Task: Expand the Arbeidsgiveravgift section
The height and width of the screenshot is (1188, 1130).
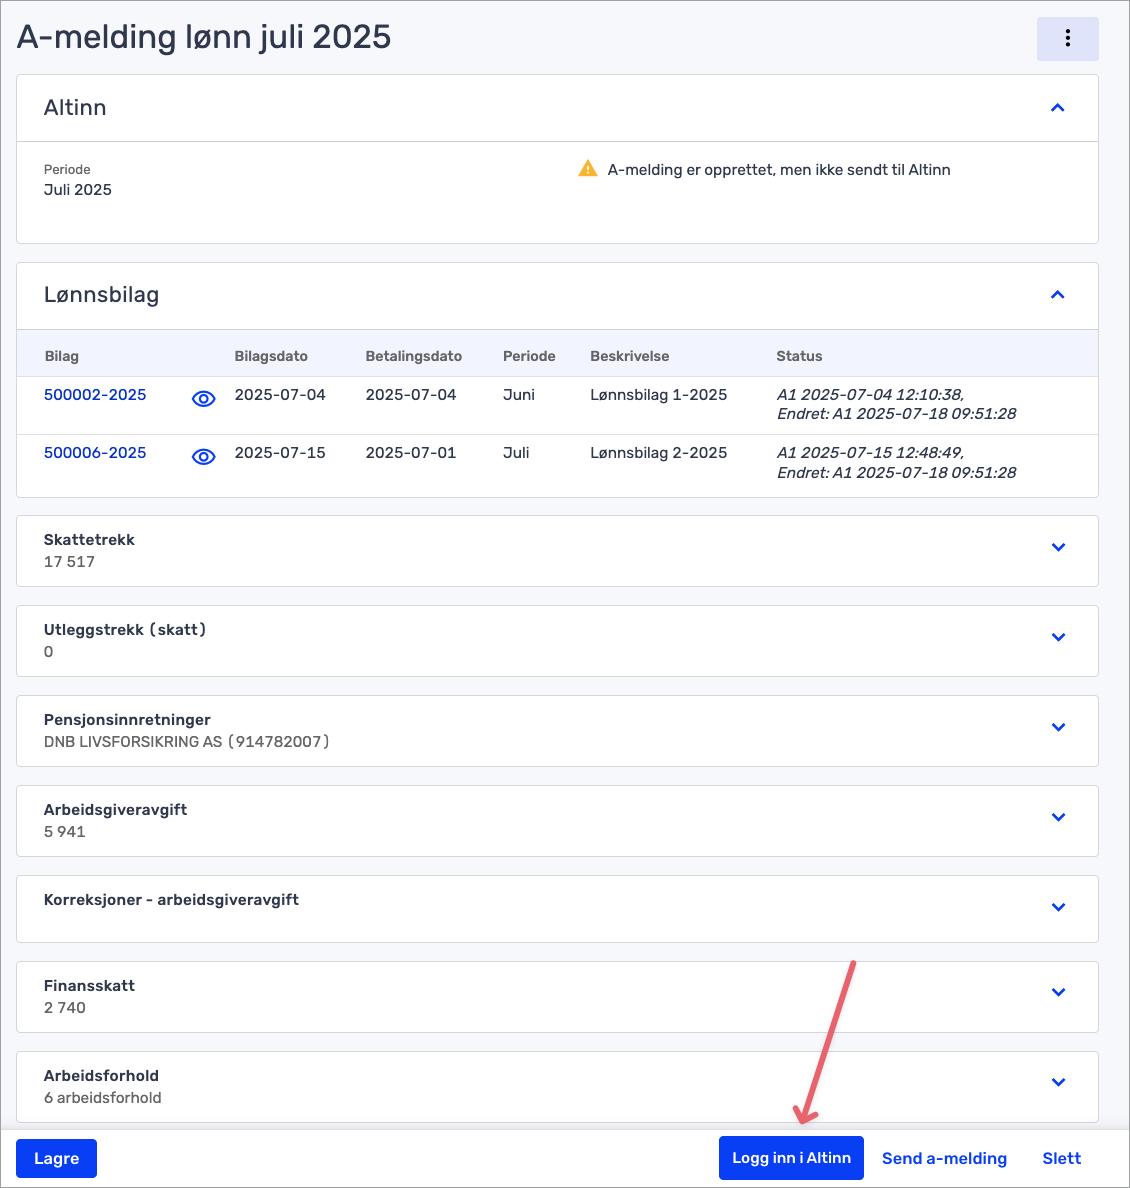Action: point(1058,818)
